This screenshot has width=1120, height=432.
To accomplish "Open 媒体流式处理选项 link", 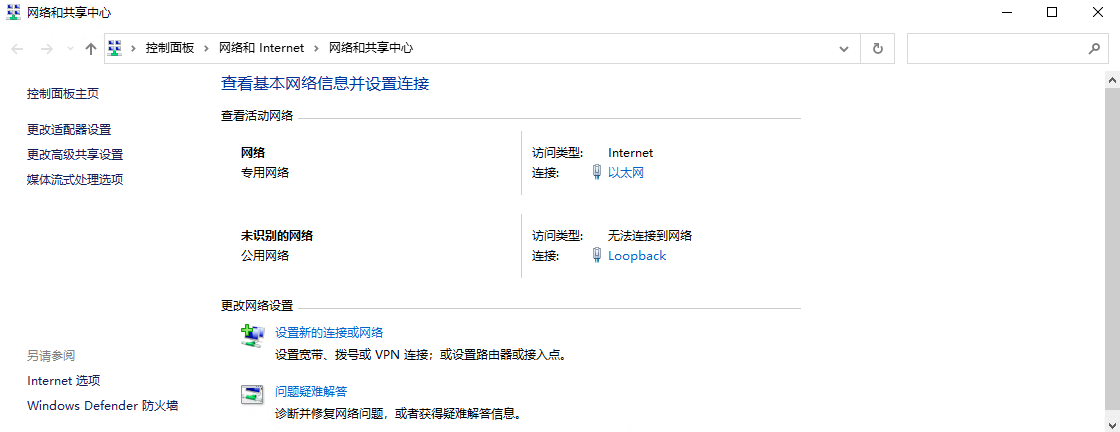I will pyautogui.click(x=75, y=179).
